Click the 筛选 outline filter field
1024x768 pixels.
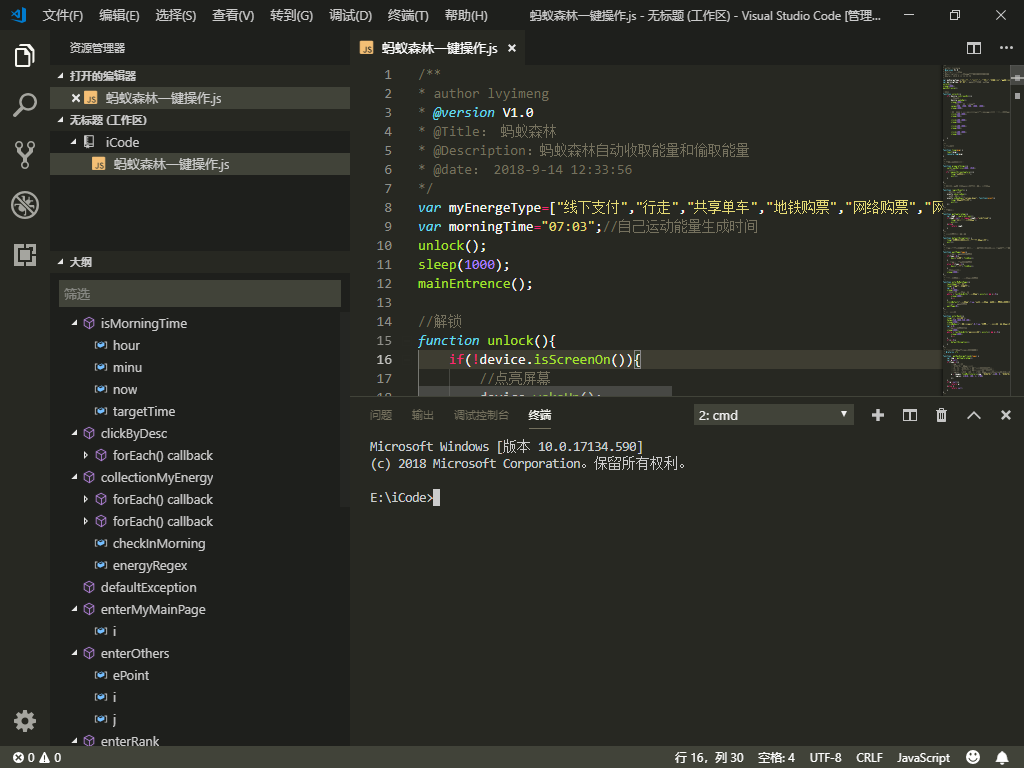tap(200, 294)
